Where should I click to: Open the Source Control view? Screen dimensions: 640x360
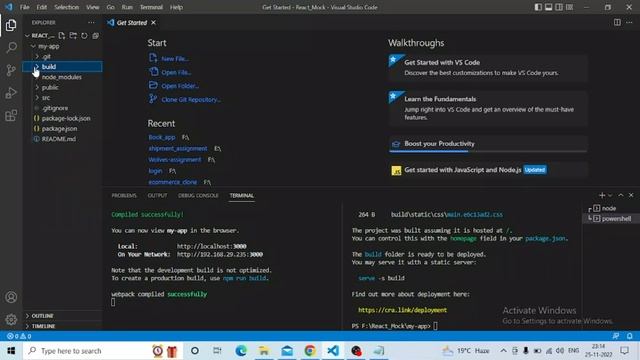[11, 70]
